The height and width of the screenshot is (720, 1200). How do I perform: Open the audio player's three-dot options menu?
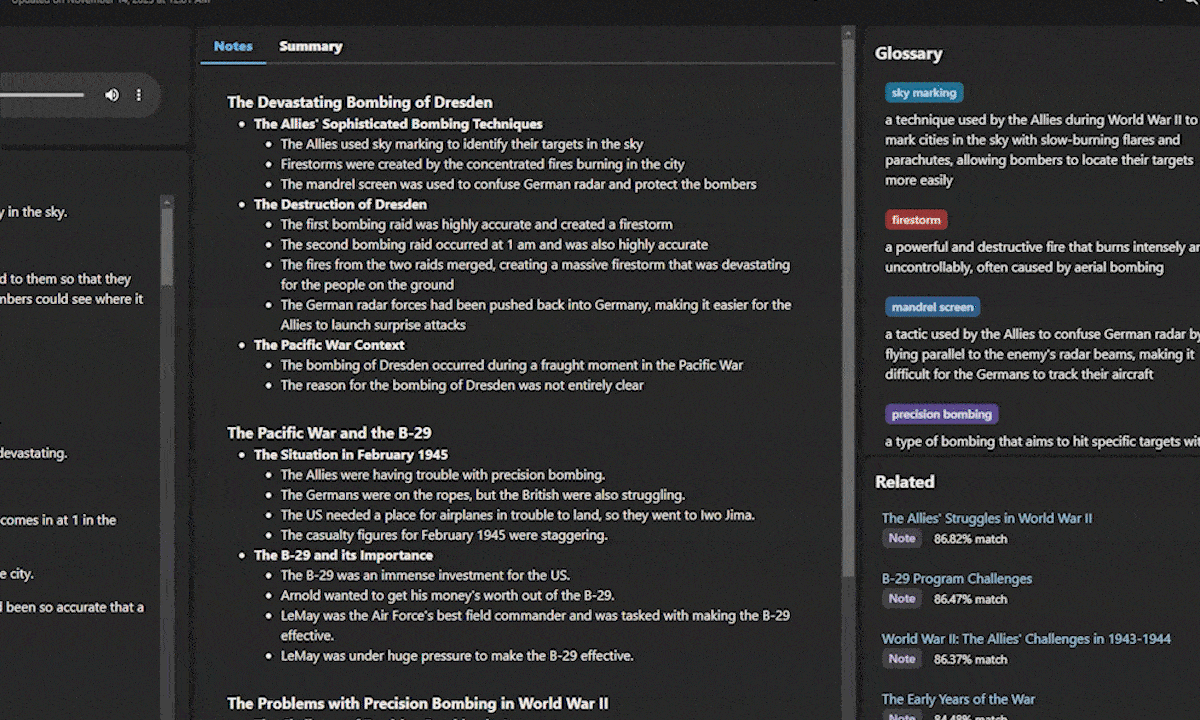(x=138, y=94)
